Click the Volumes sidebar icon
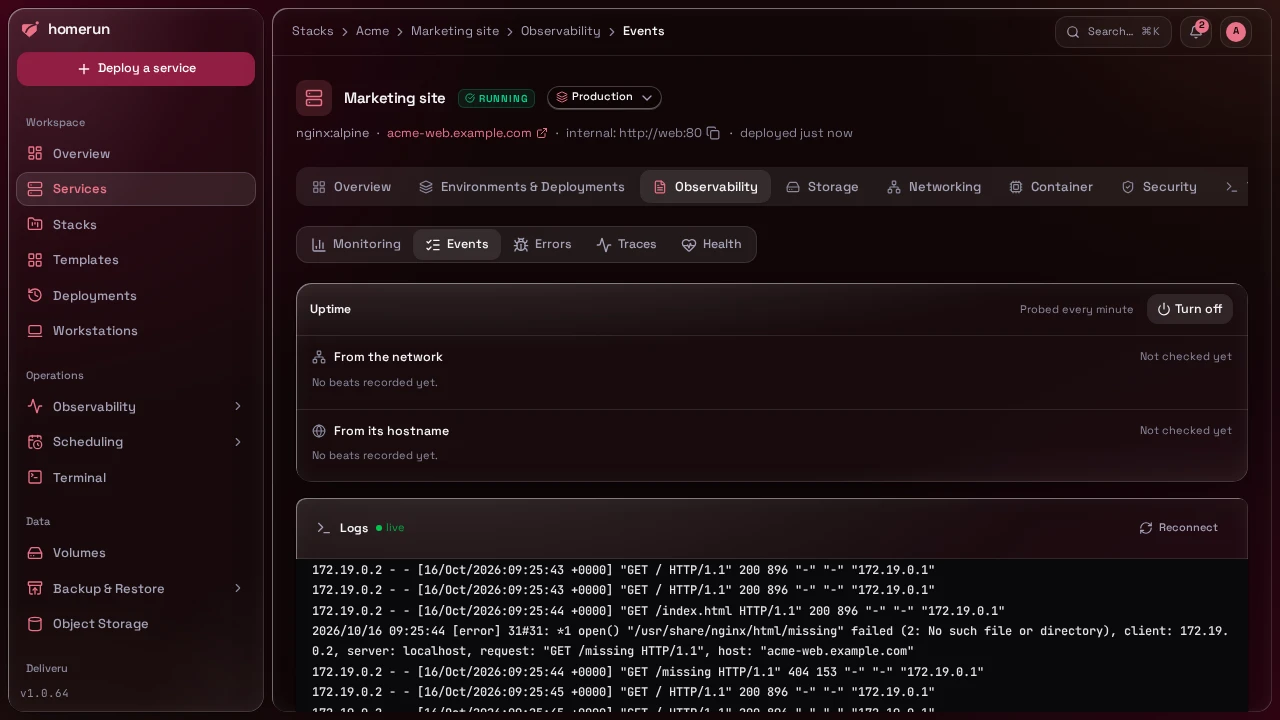1280x720 pixels. tap(35, 553)
